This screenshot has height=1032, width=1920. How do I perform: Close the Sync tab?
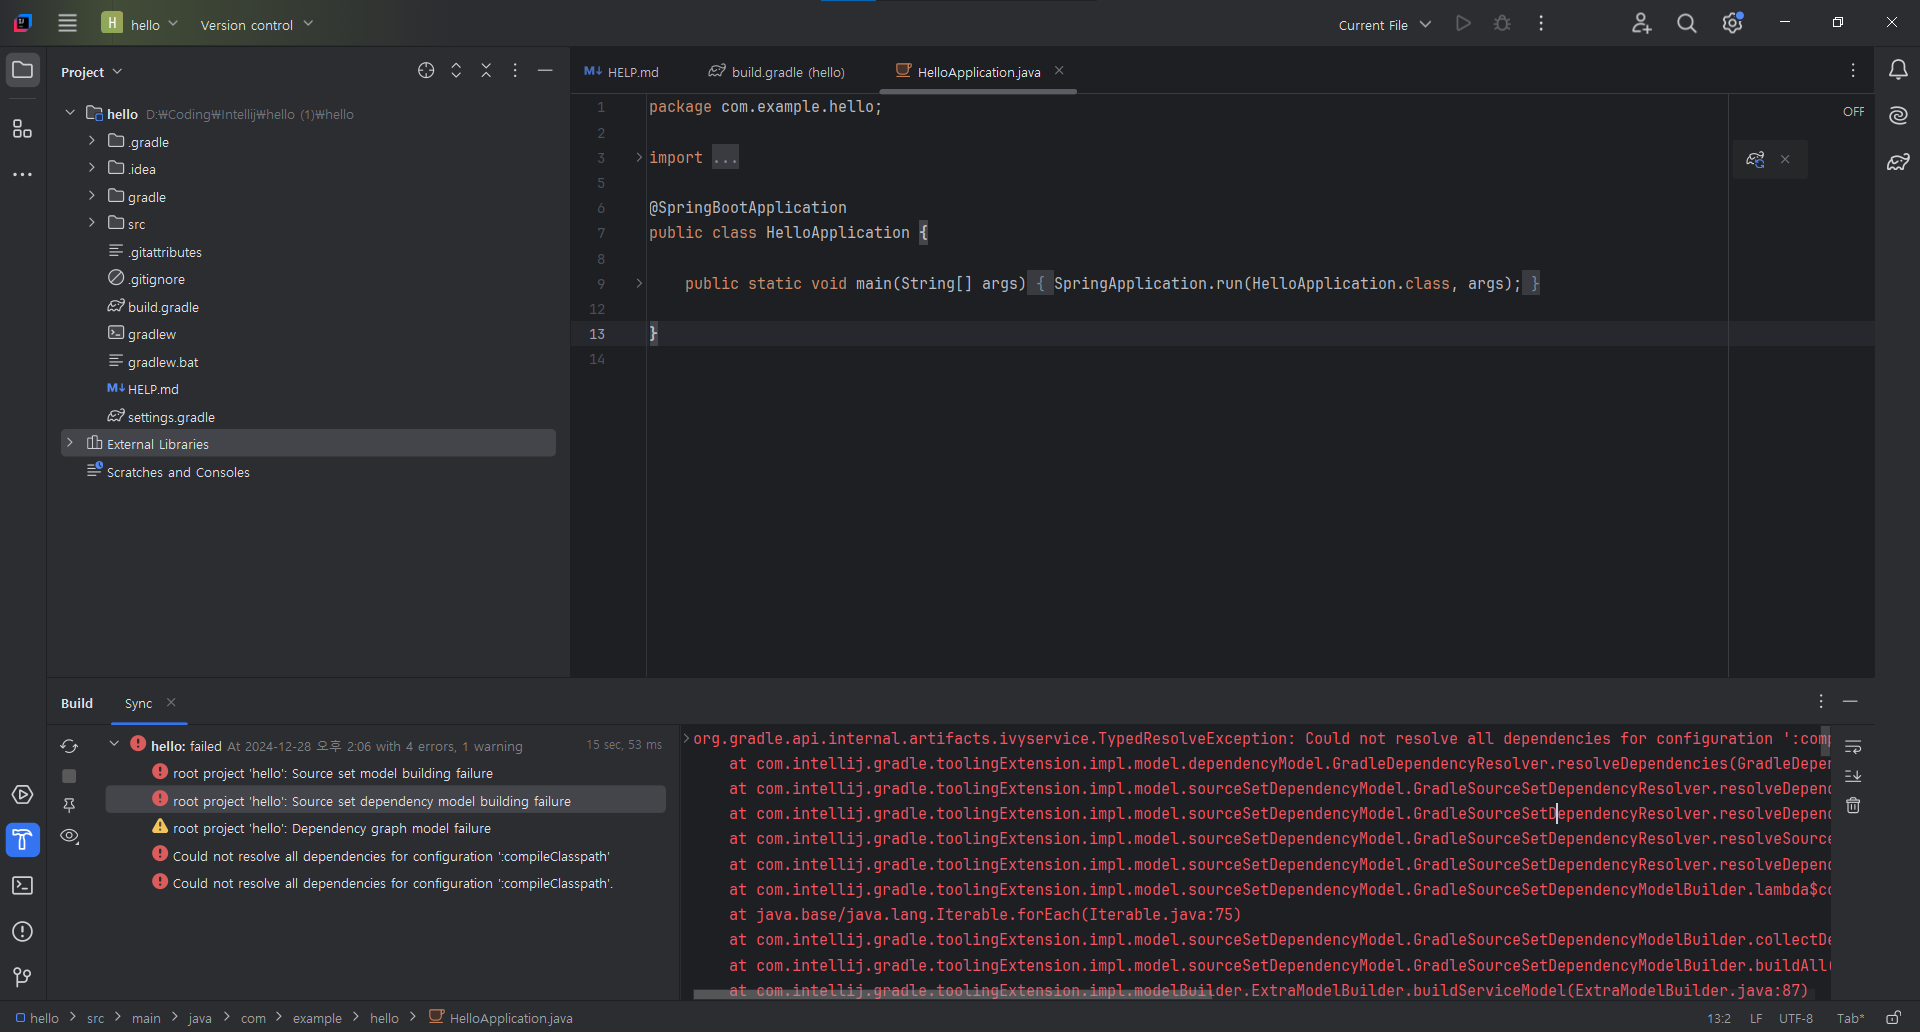(x=171, y=703)
